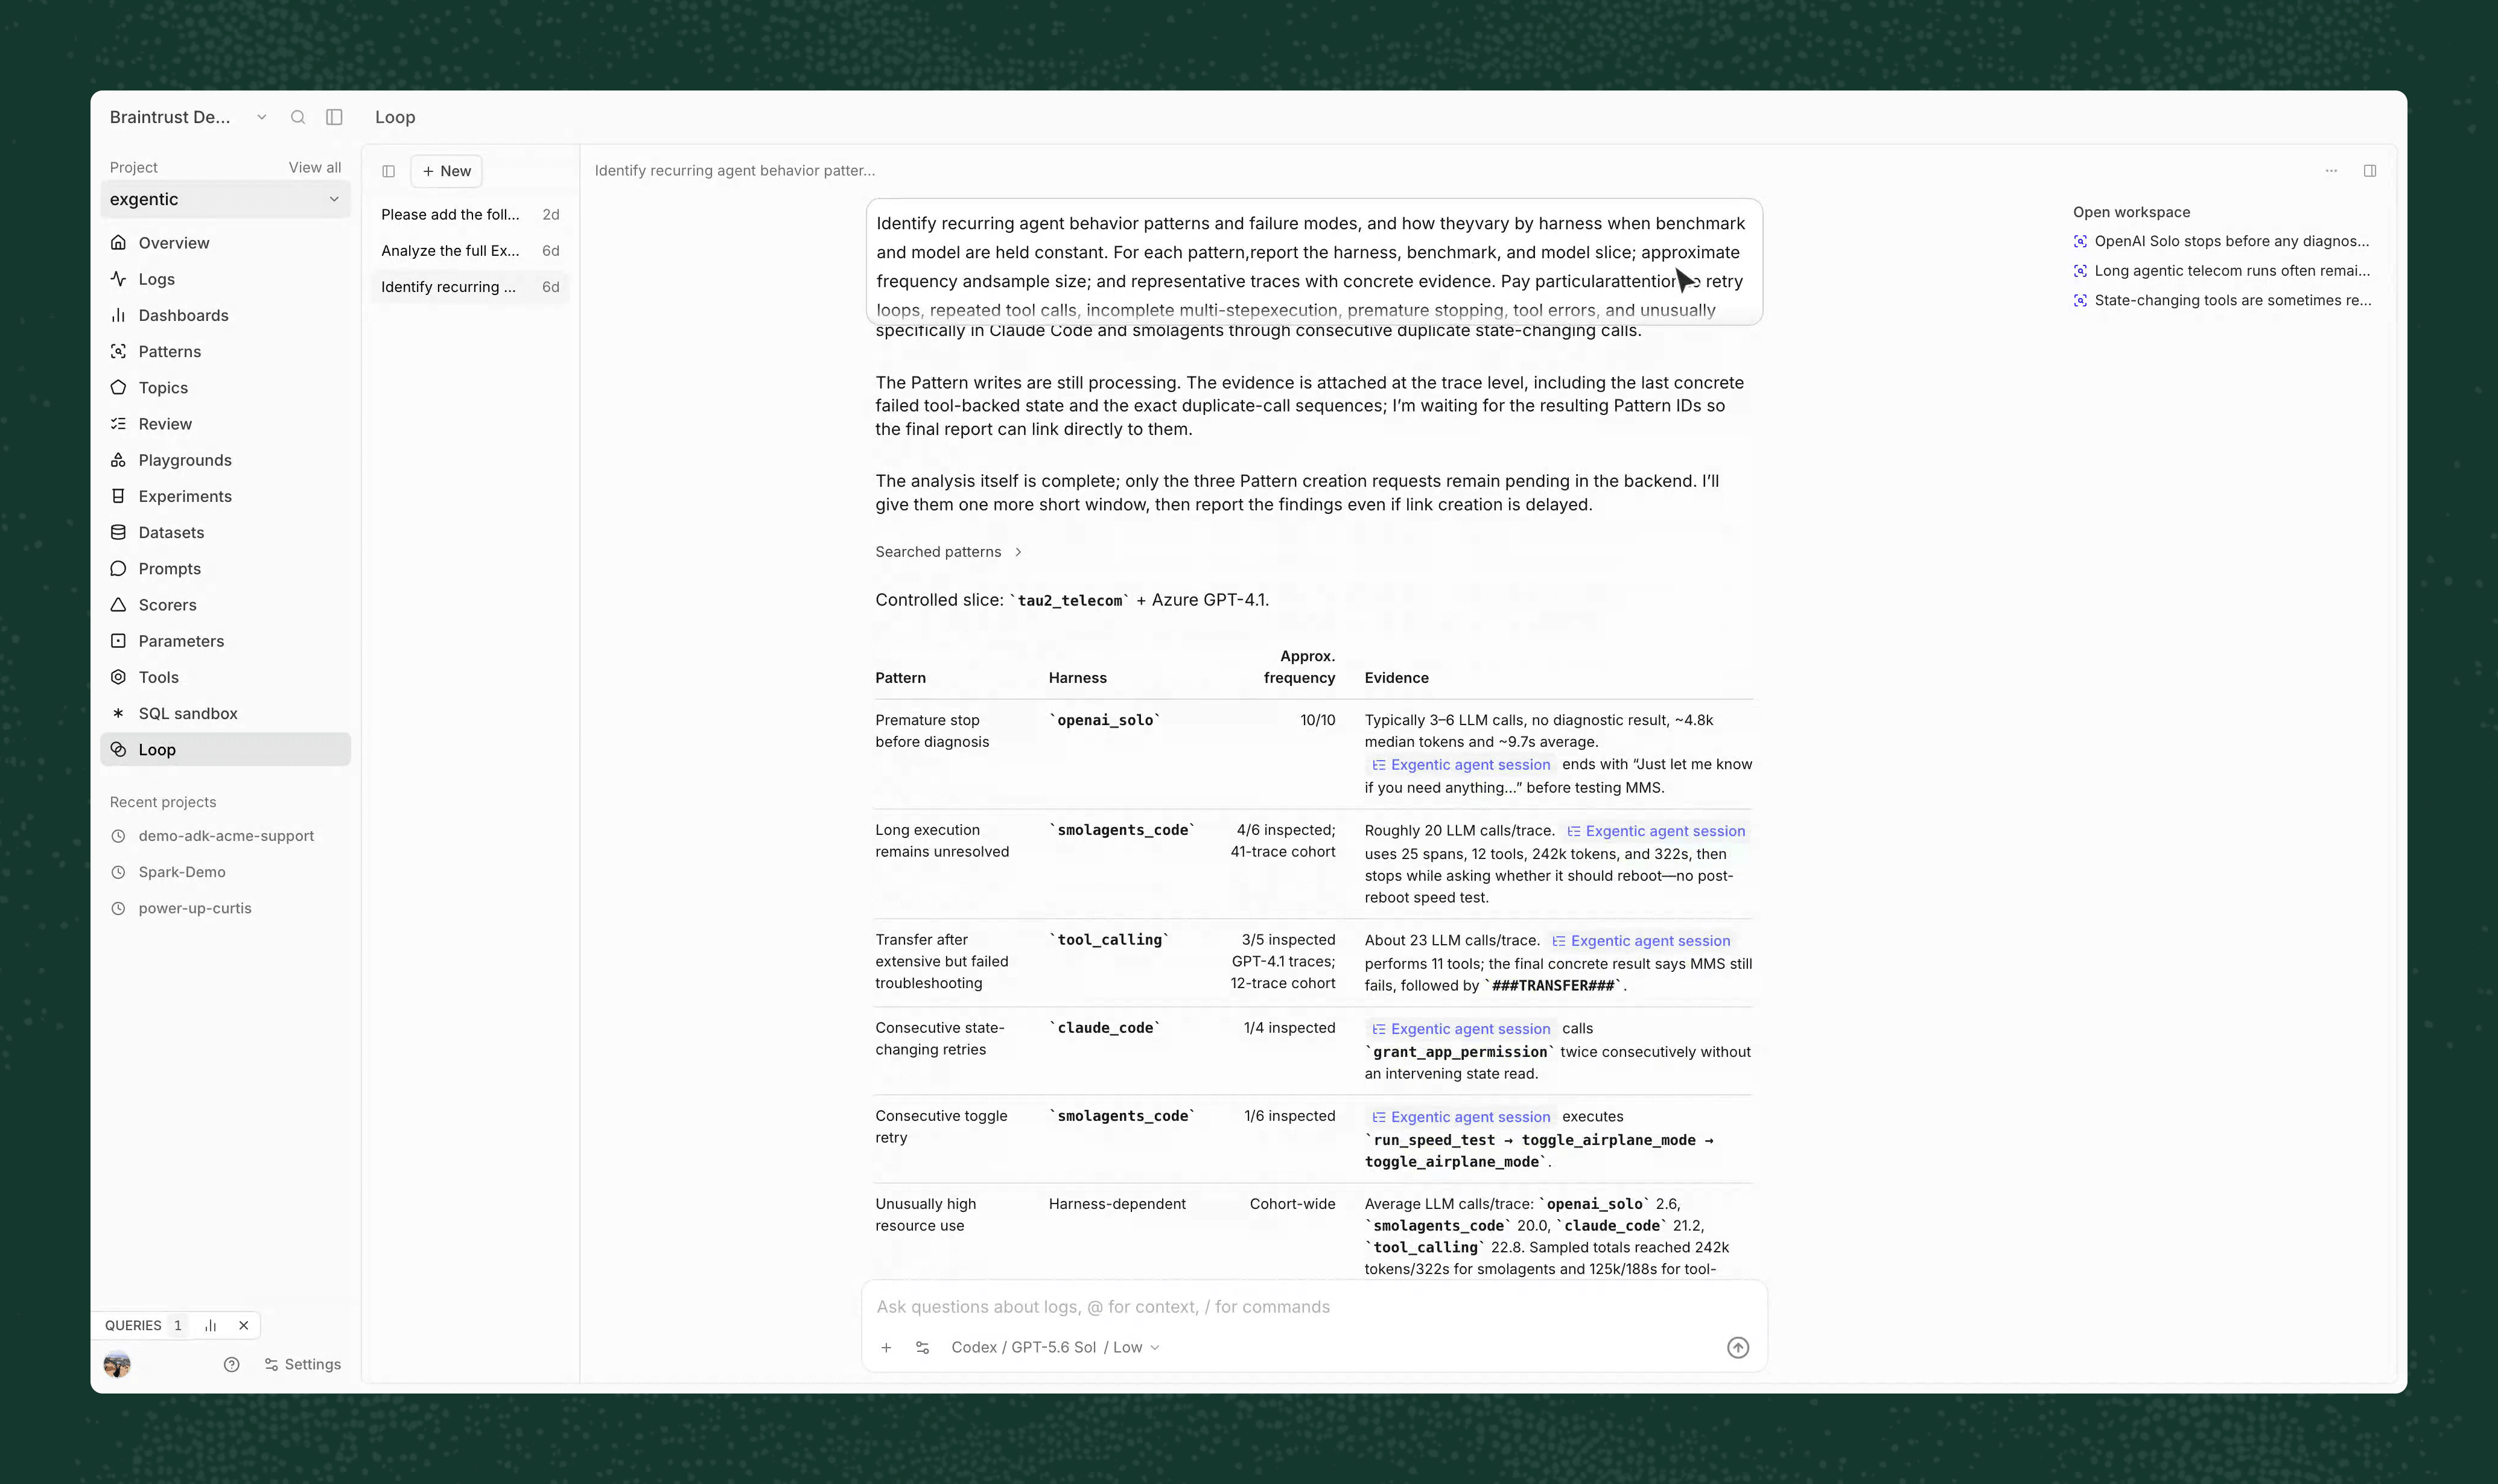
Task: Click the send arrow button in the composer
Action: 1738,1348
